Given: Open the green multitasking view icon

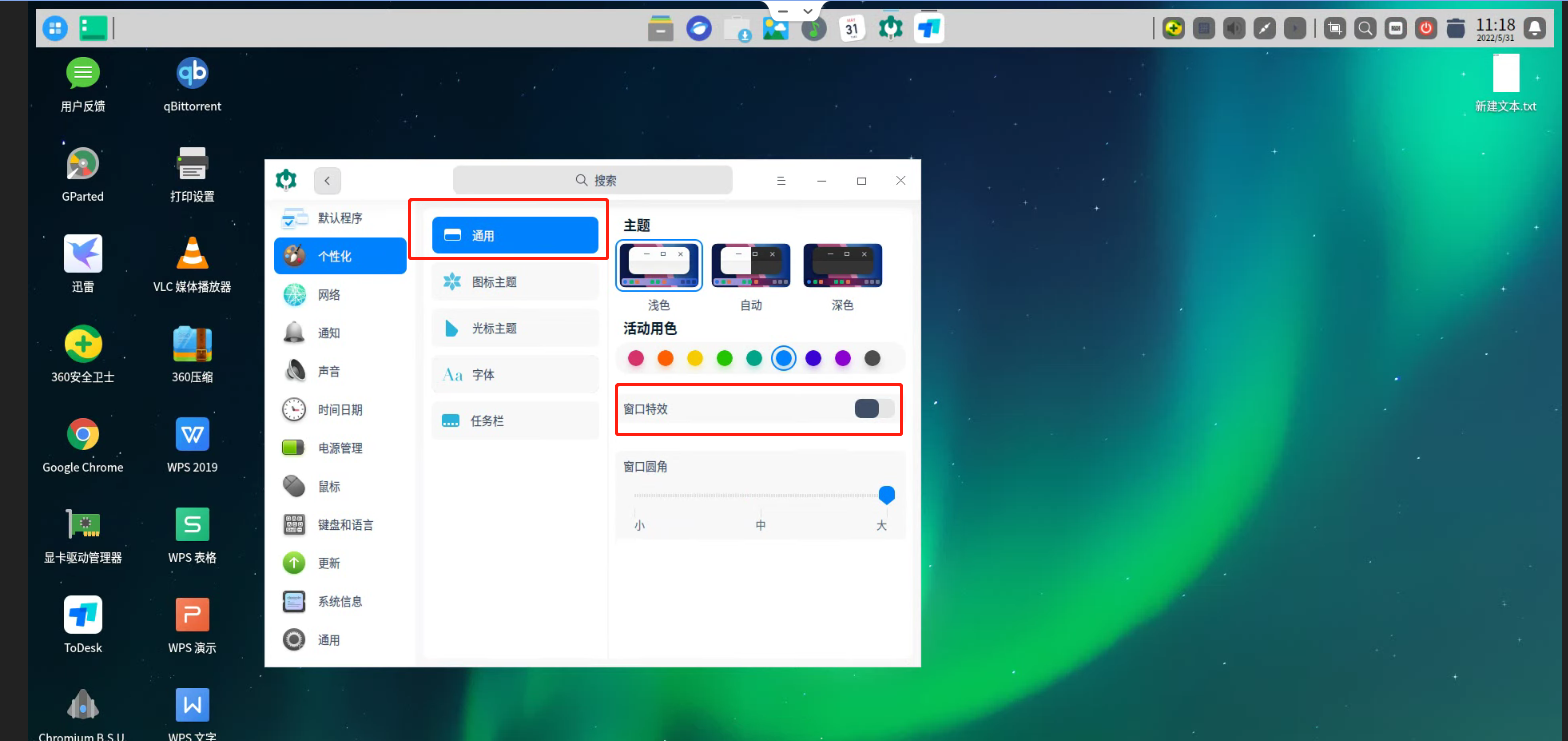Looking at the screenshot, I should point(93,28).
